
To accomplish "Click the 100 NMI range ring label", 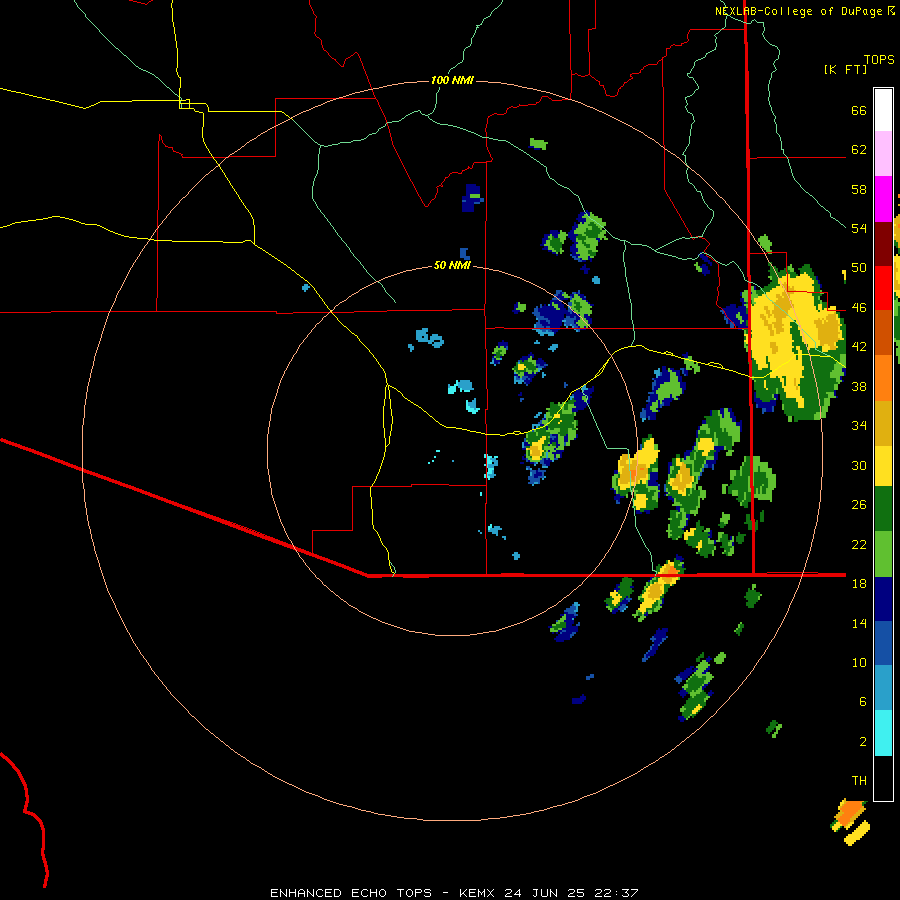I will (x=452, y=80).
